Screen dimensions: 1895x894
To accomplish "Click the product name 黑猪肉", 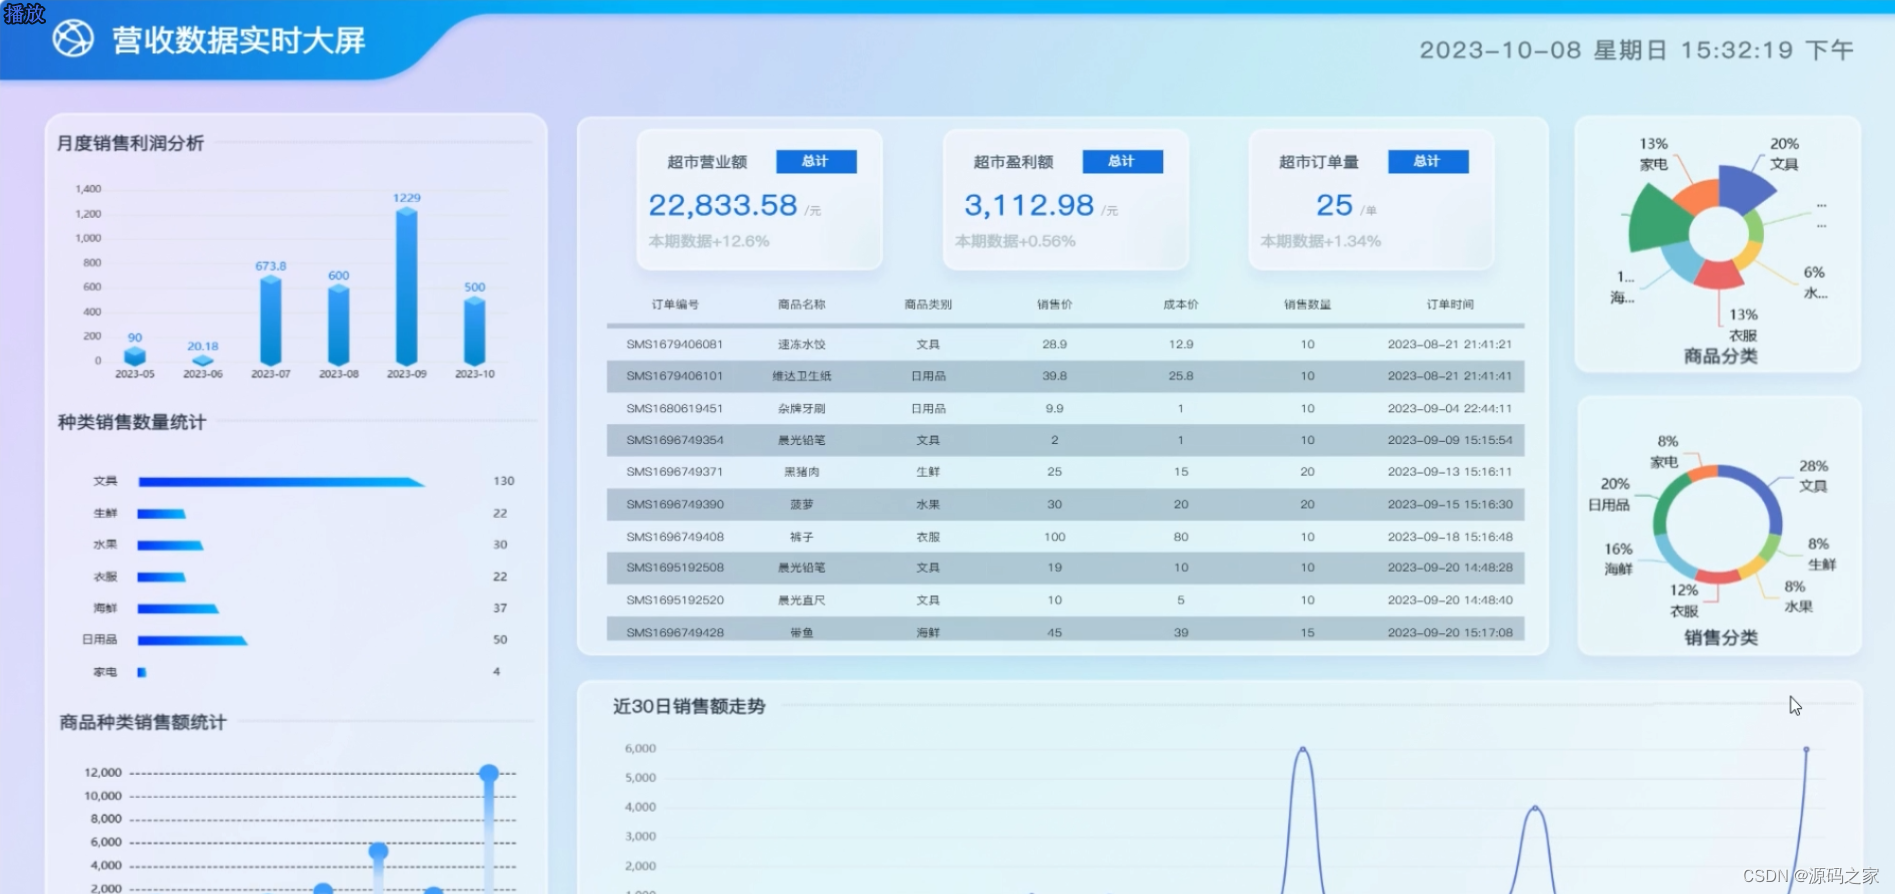I will [x=802, y=472].
